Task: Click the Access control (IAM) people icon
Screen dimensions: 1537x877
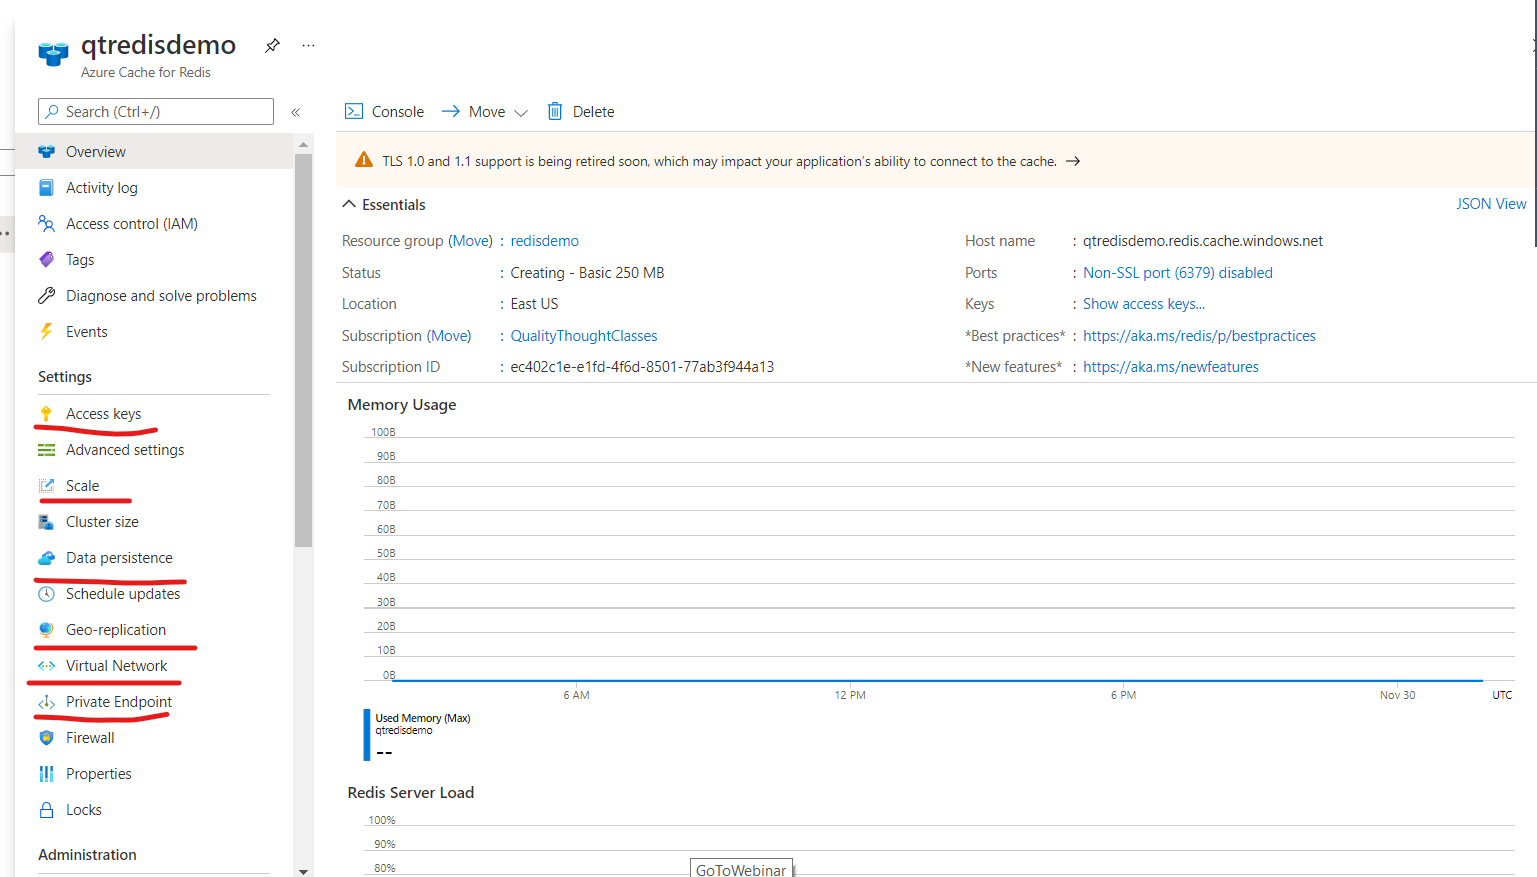Action: coord(46,224)
